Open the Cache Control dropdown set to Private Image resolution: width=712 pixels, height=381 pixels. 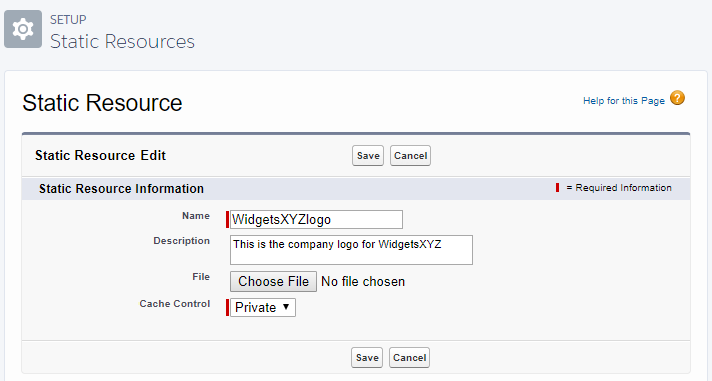click(263, 307)
